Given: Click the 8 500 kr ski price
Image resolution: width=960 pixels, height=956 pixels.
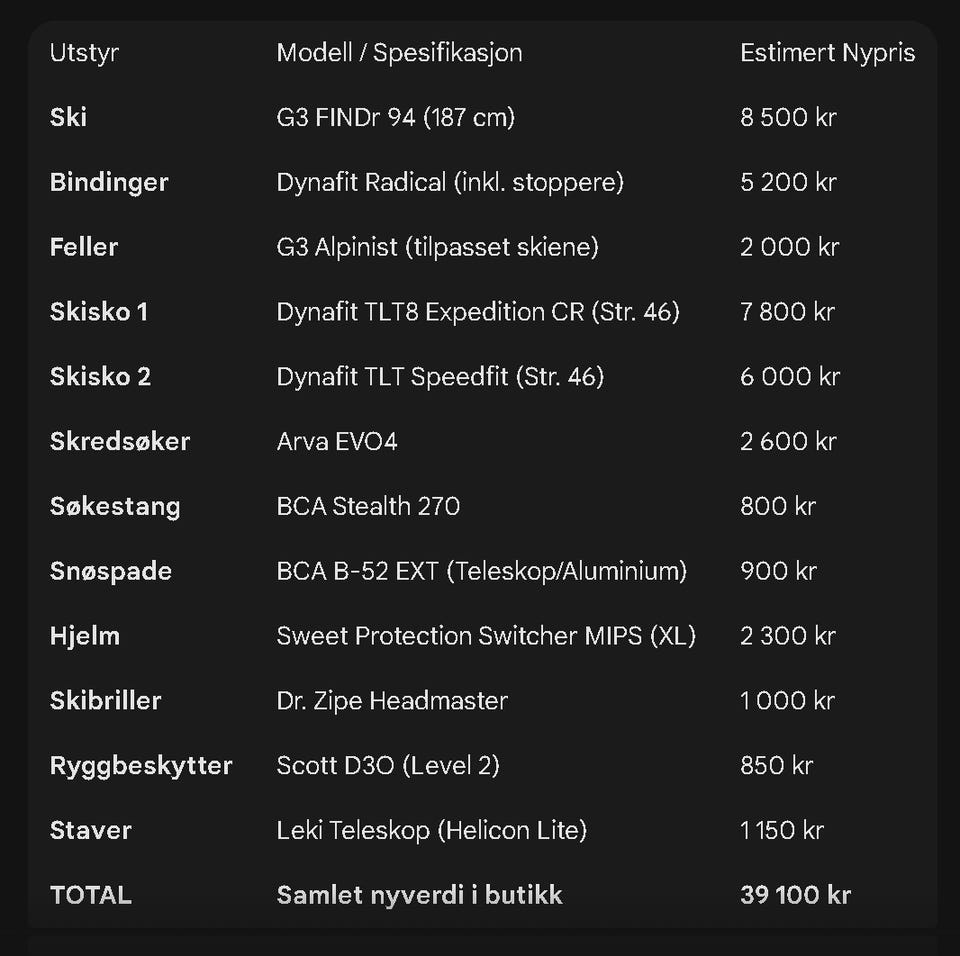Looking at the screenshot, I should click(x=788, y=118).
